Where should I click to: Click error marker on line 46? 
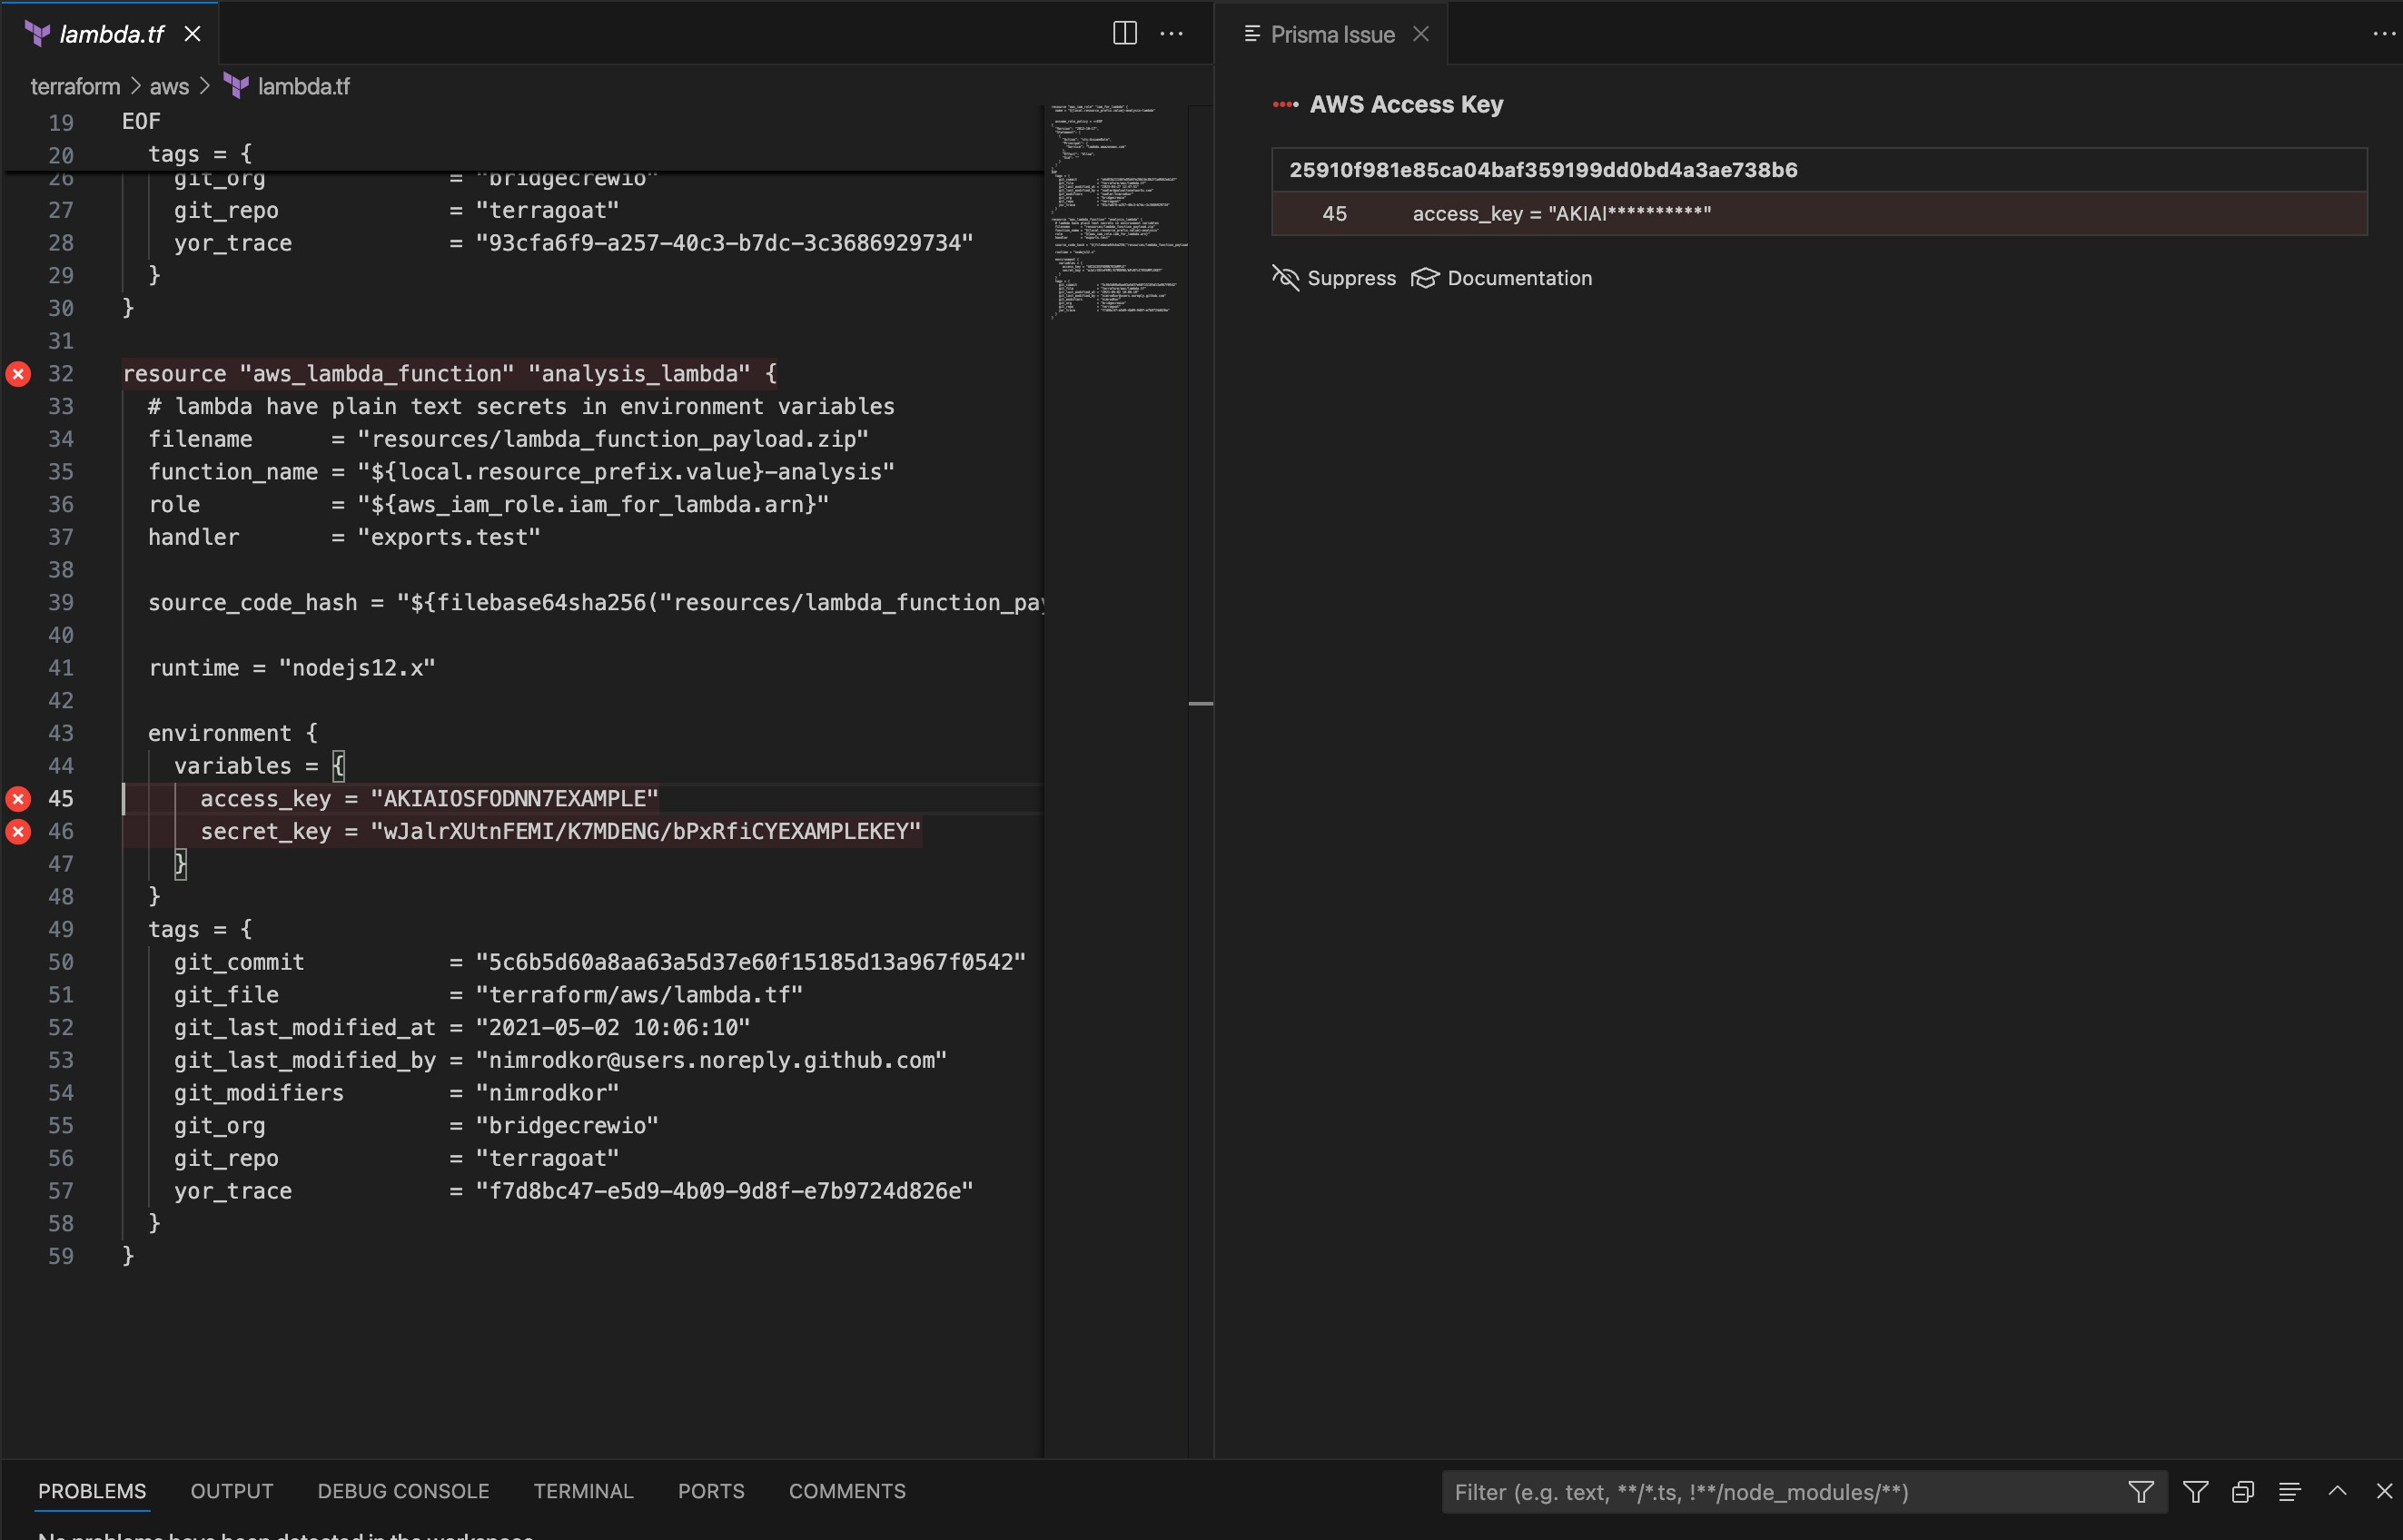click(18, 831)
